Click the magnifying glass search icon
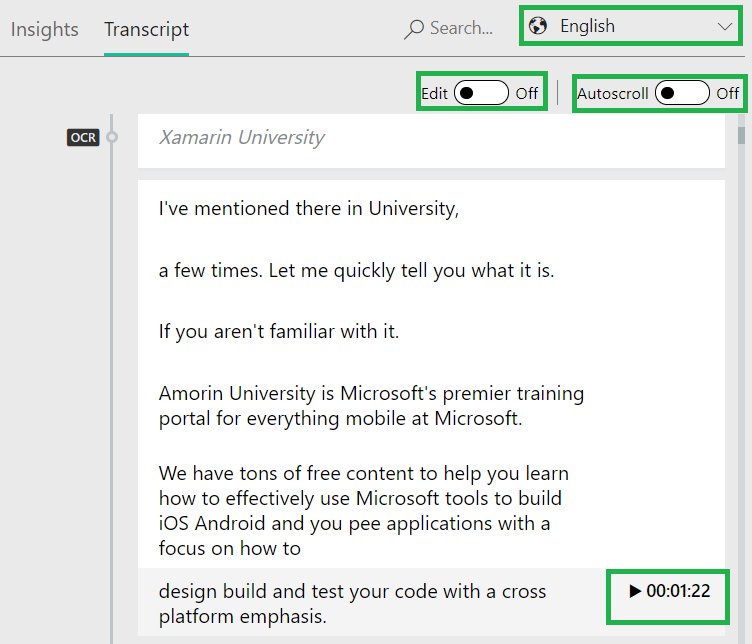Screen dimensions: 752x644 coord(413,29)
